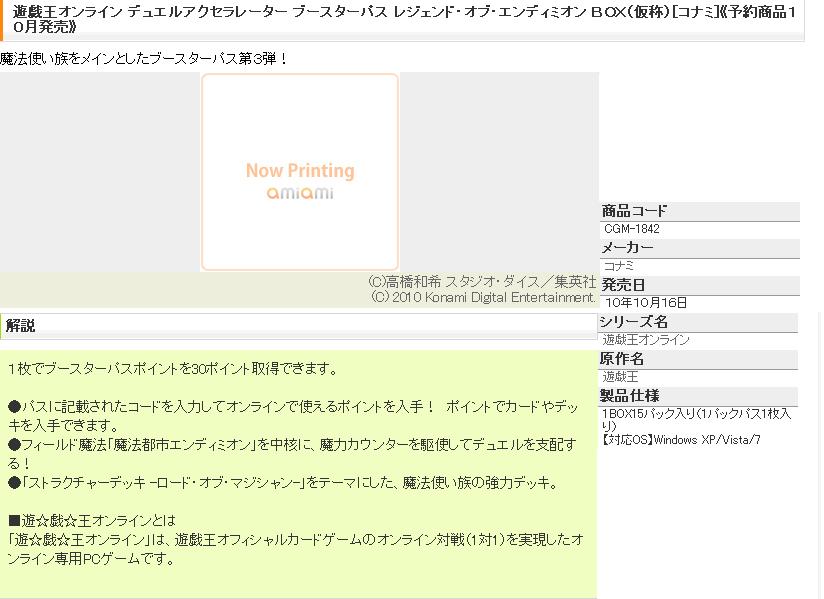Select product code value CGM-1842
The height and width of the screenshot is (599, 824).
click(x=631, y=229)
